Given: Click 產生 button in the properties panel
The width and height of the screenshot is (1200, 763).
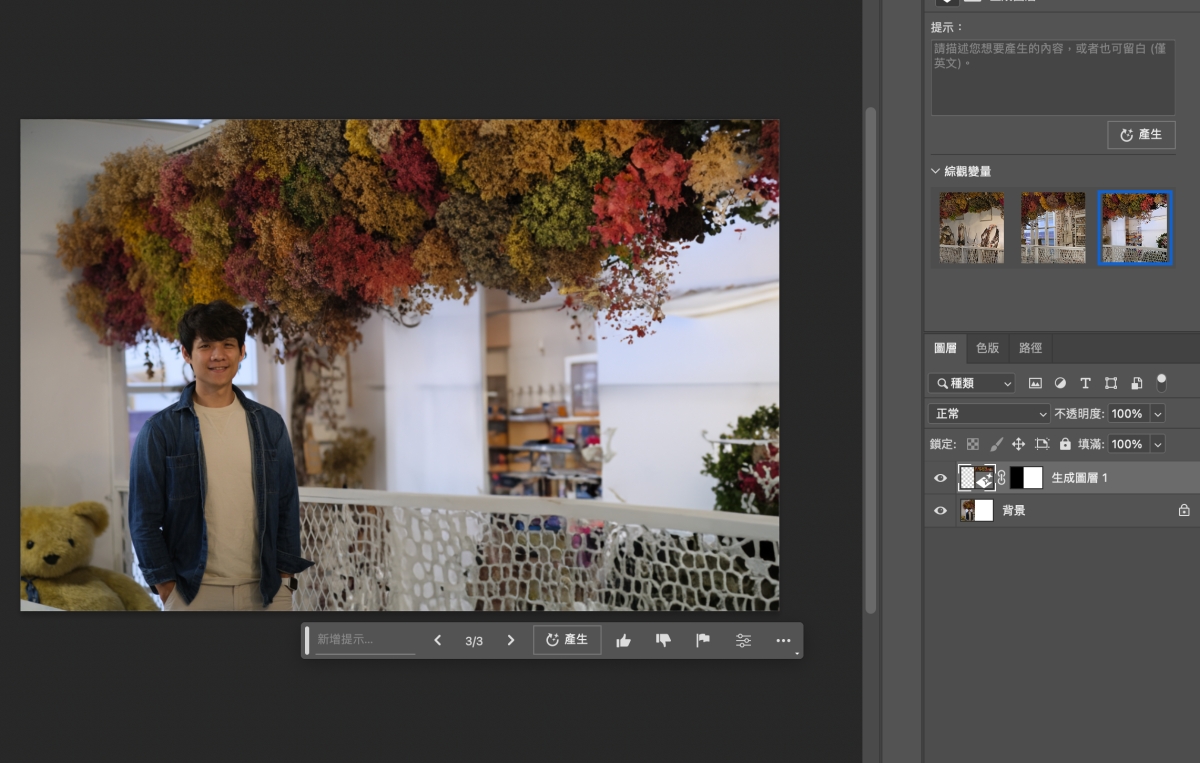Looking at the screenshot, I should point(1141,134).
